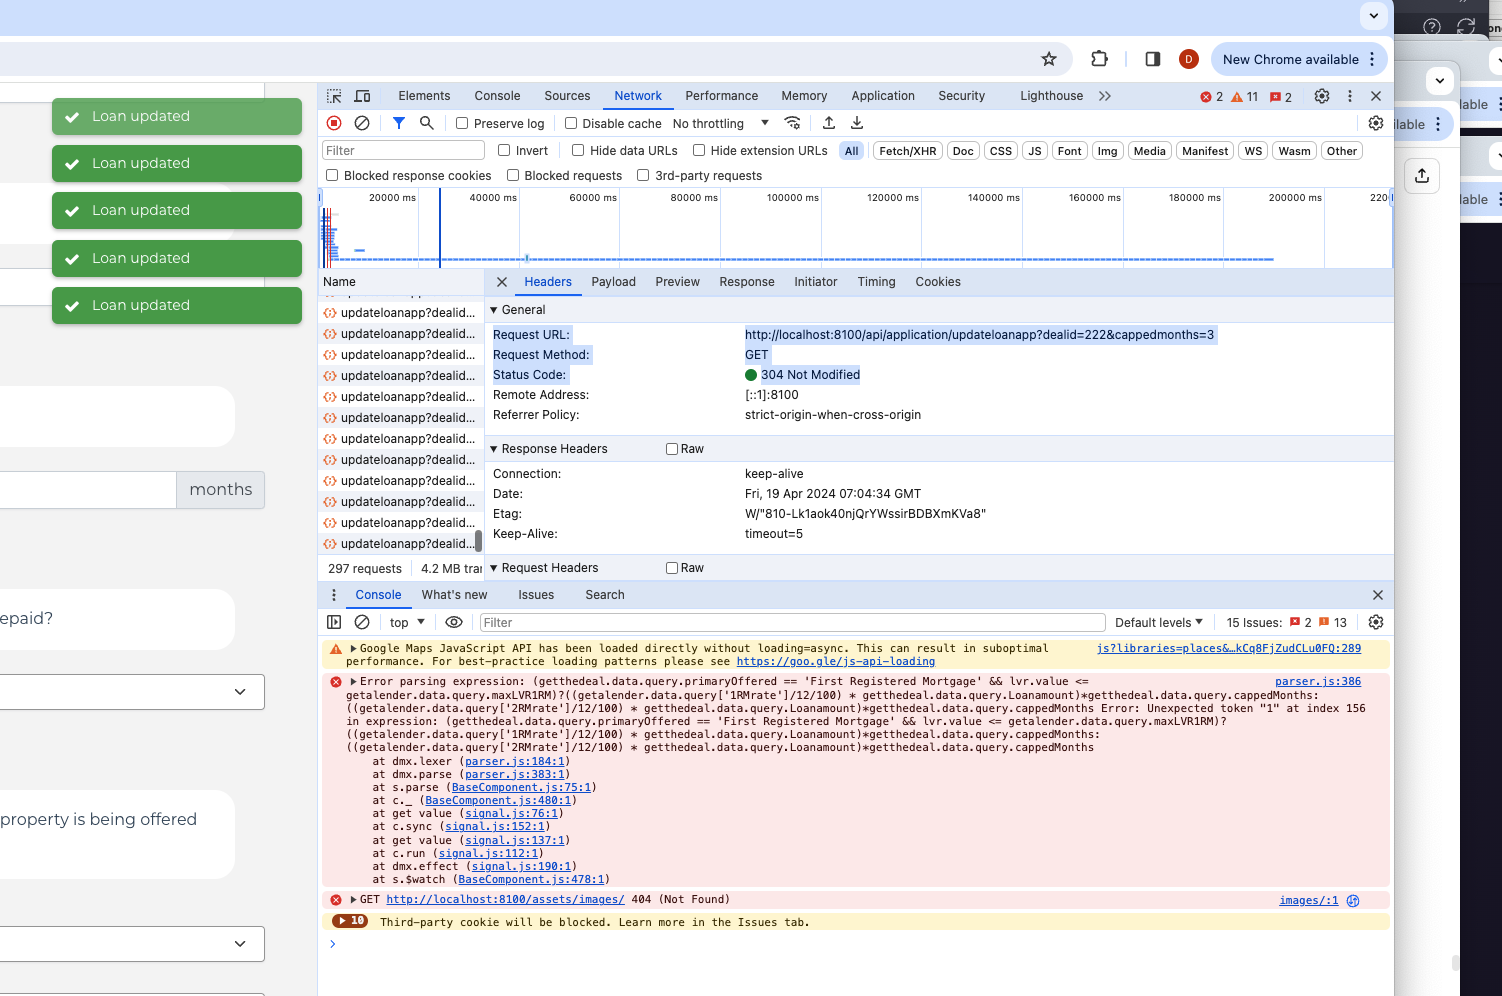The height and width of the screenshot is (996, 1502).
Task: Bookmark this page with star icon
Action: (x=1049, y=59)
